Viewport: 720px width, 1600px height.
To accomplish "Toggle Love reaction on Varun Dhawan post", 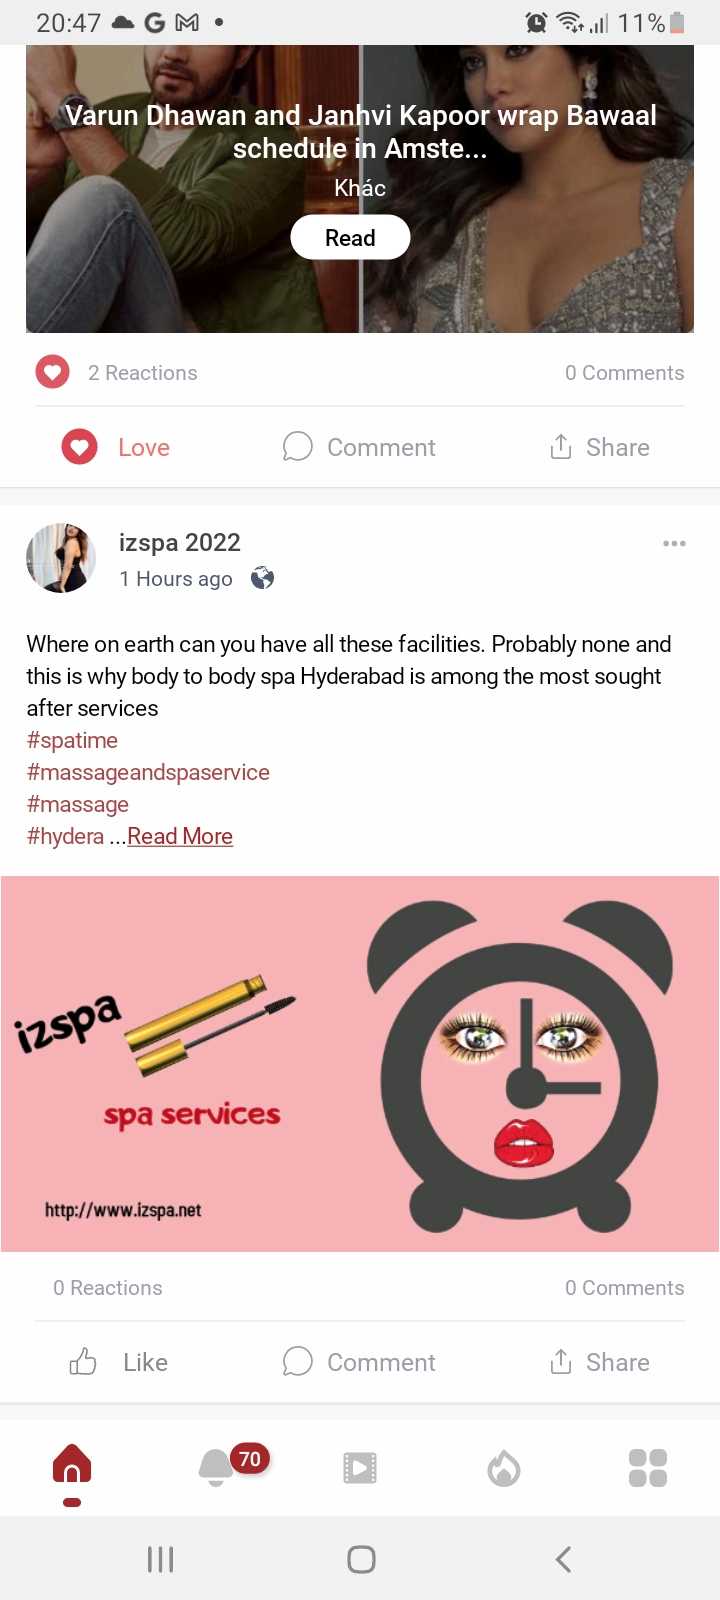I will 116,447.
